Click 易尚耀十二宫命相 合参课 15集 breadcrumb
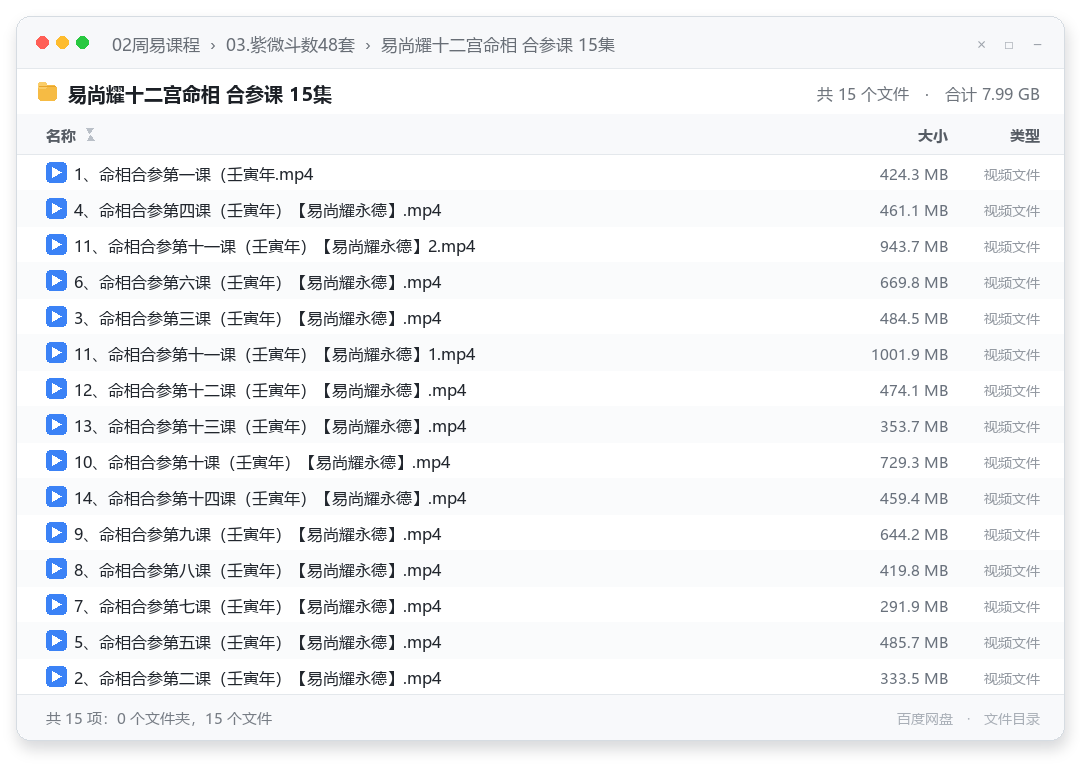 point(498,45)
